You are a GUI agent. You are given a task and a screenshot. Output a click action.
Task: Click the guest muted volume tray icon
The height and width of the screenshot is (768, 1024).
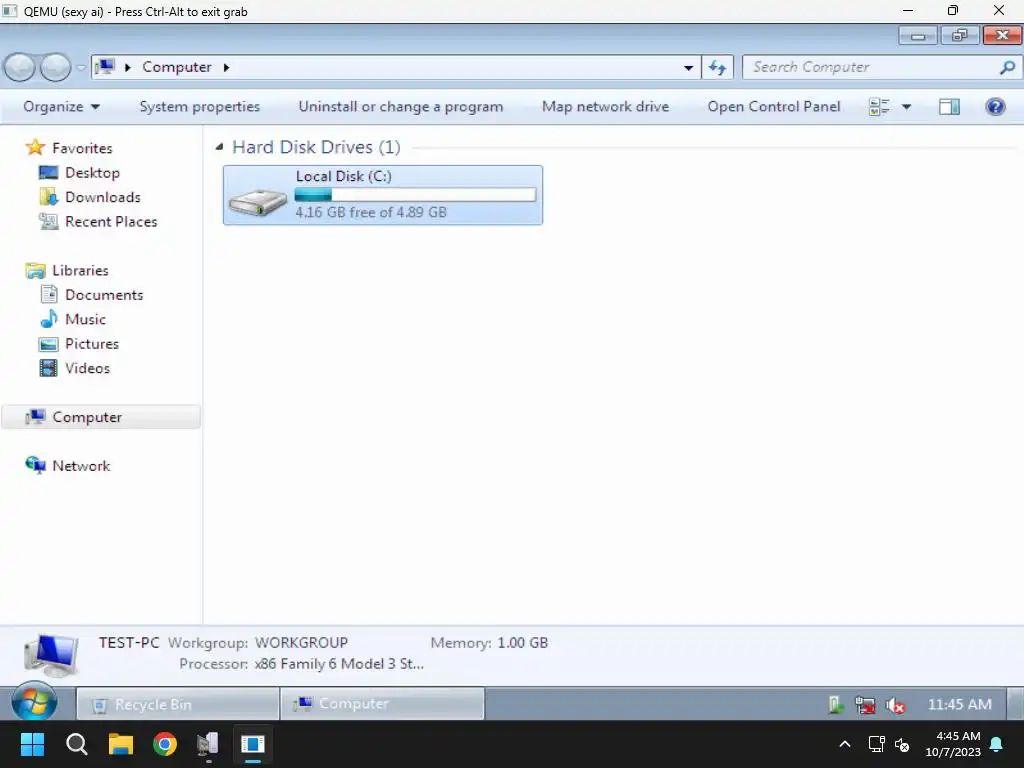(x=895, y=705)
